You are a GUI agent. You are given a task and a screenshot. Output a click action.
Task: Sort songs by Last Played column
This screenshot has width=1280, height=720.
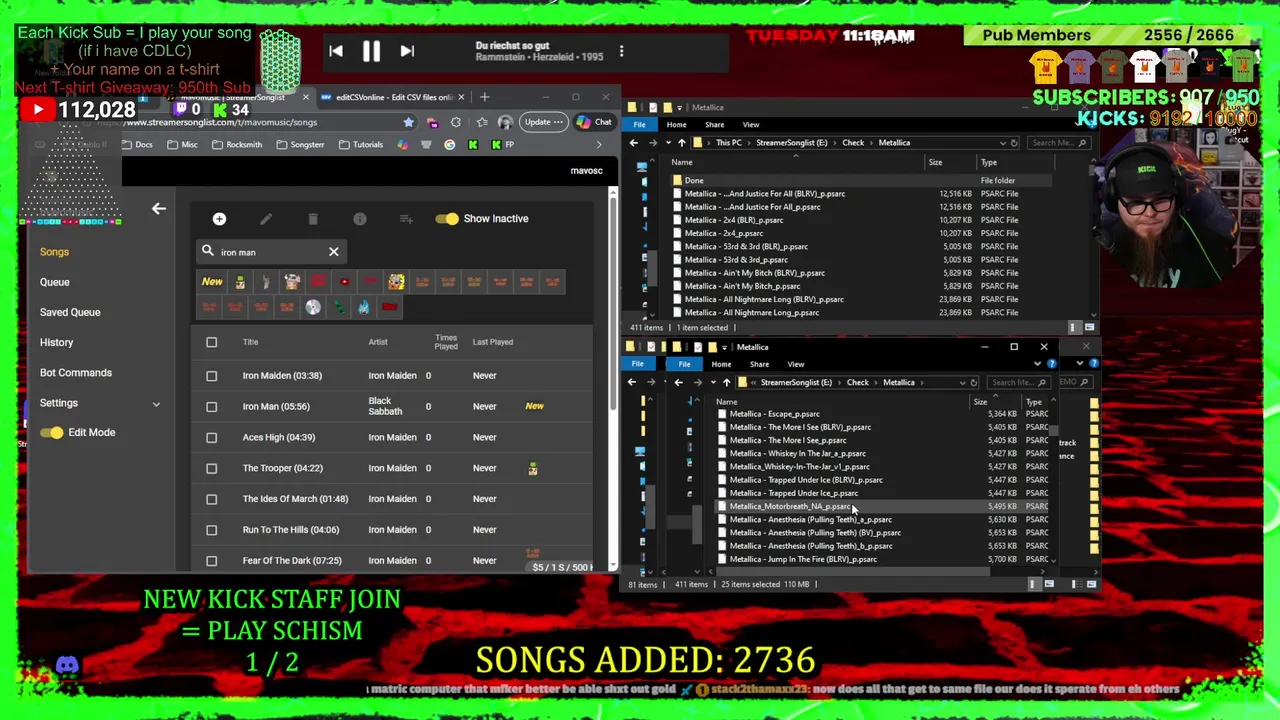point(492,342)
